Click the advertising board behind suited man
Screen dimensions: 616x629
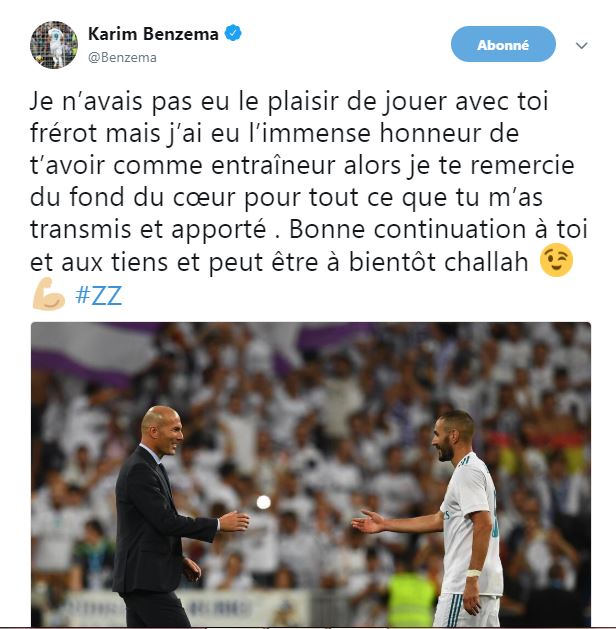[x=188, y=610]
